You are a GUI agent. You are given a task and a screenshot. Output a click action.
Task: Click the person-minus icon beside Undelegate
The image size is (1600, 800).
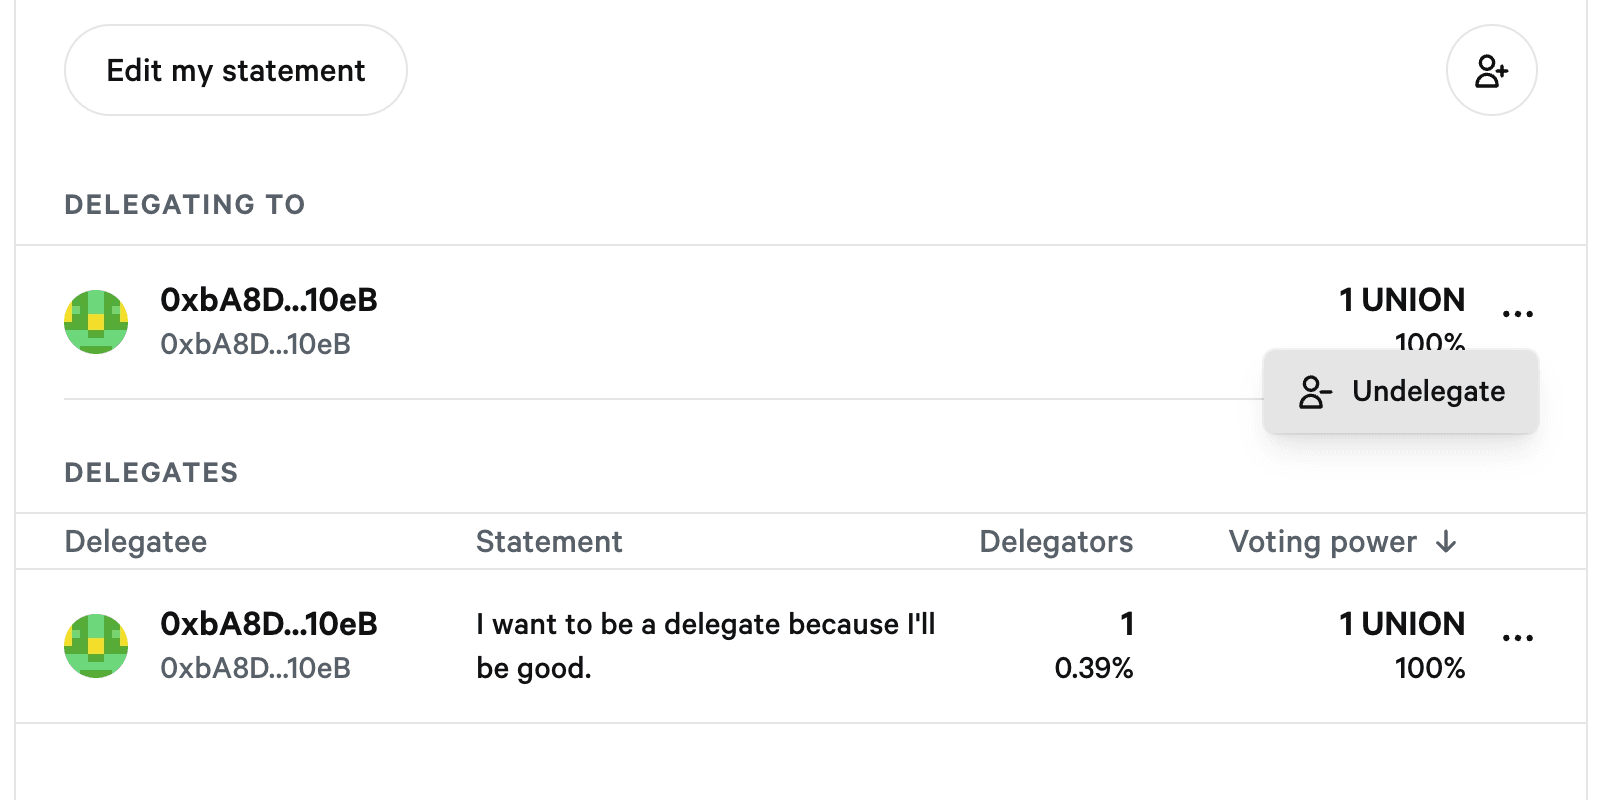coord(1314,392)
